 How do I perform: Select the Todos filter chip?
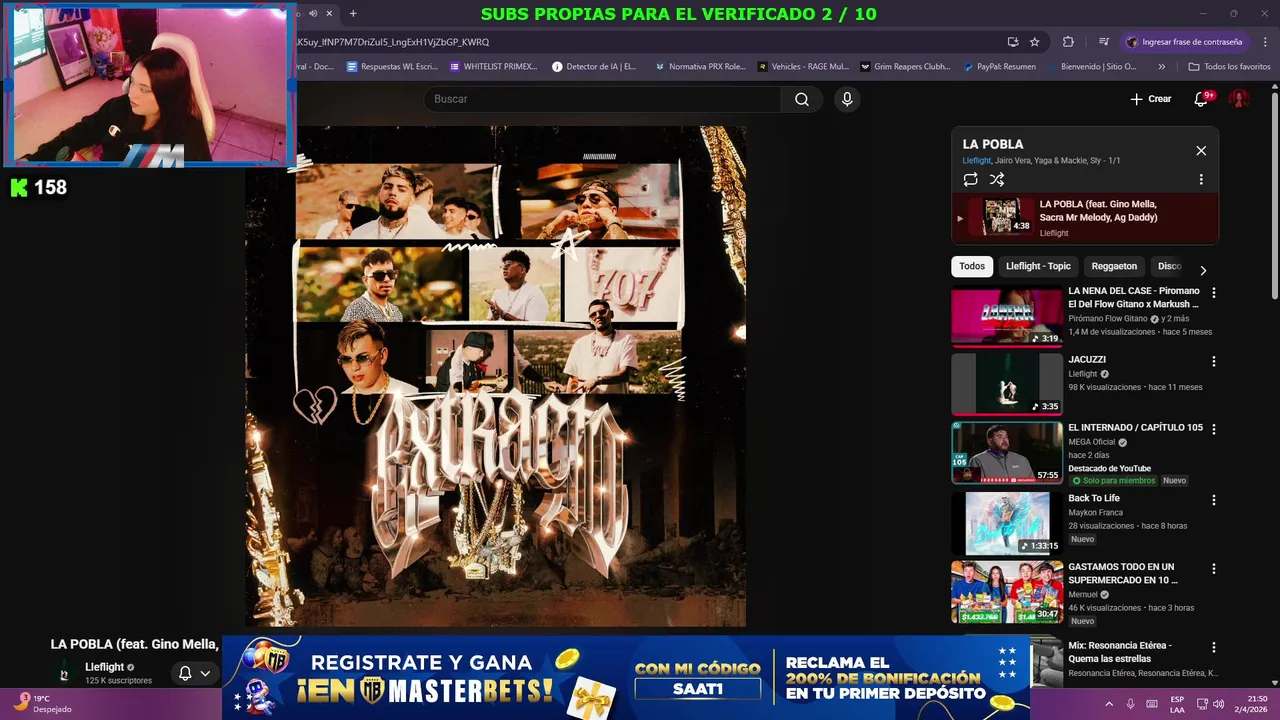972,266
